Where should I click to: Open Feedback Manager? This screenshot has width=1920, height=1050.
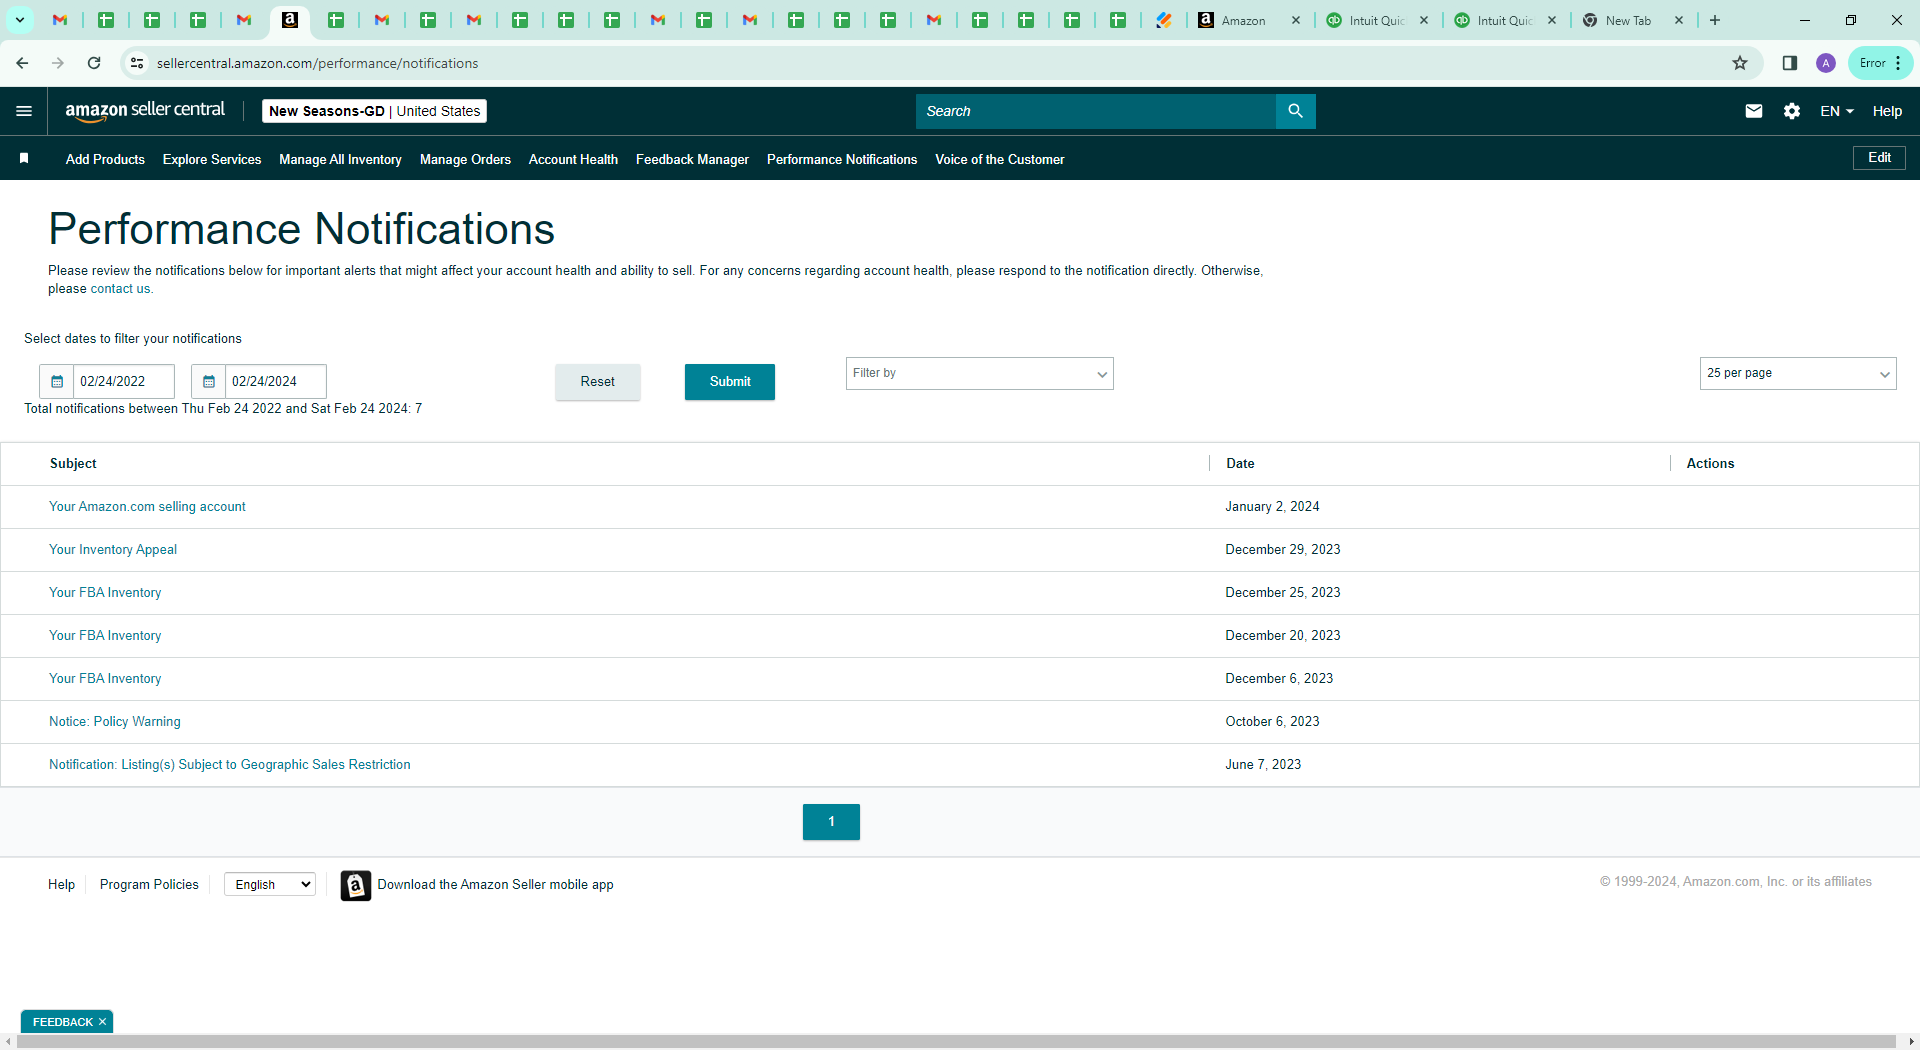(692, 159)
